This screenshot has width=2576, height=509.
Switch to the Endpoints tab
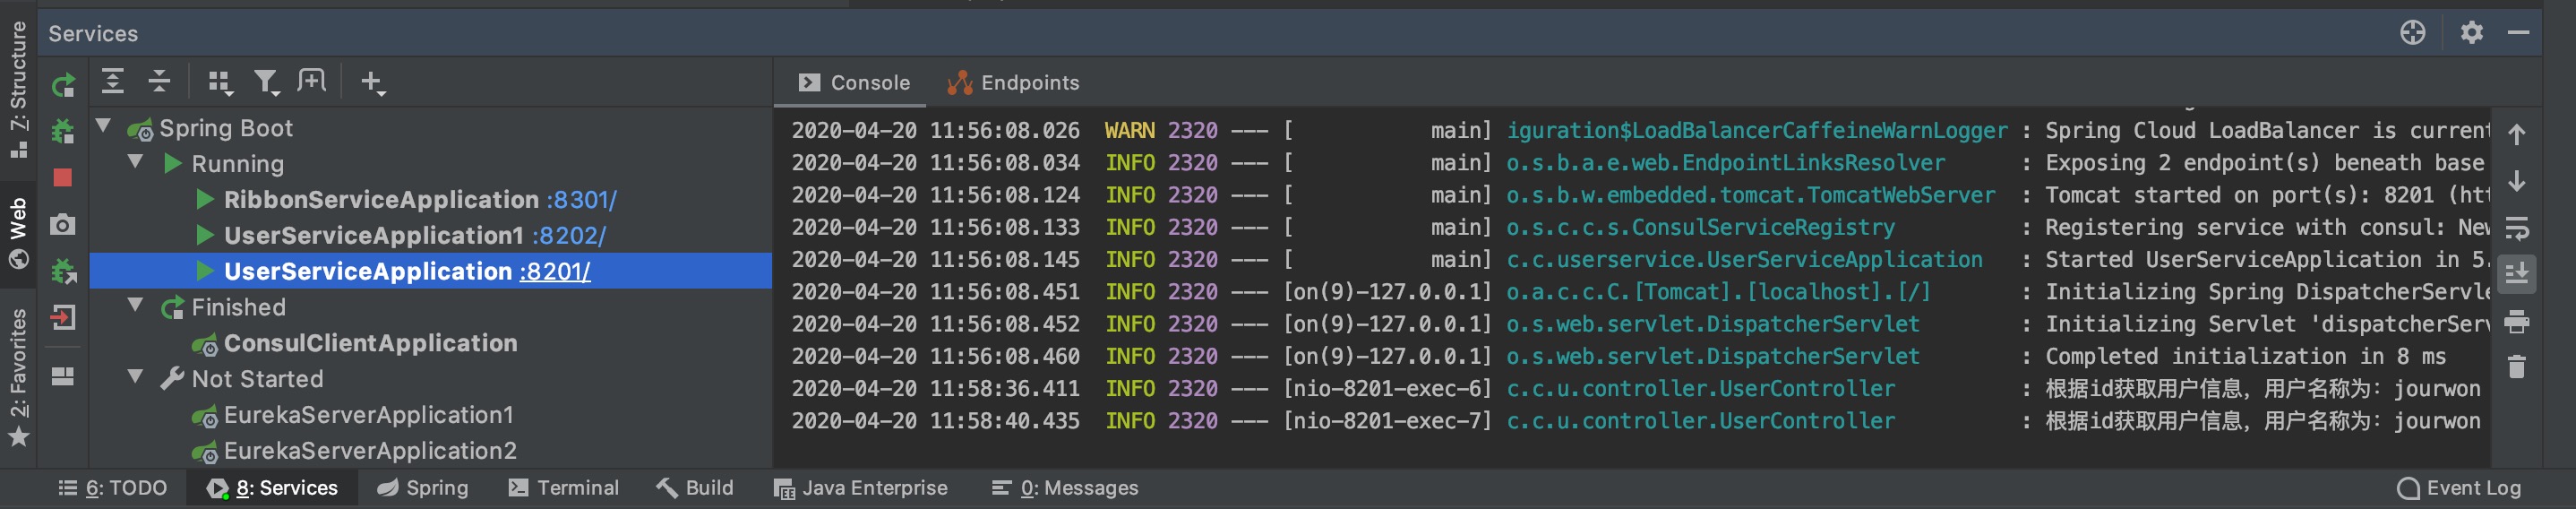pyautogui.click(x=1014, y=83)
